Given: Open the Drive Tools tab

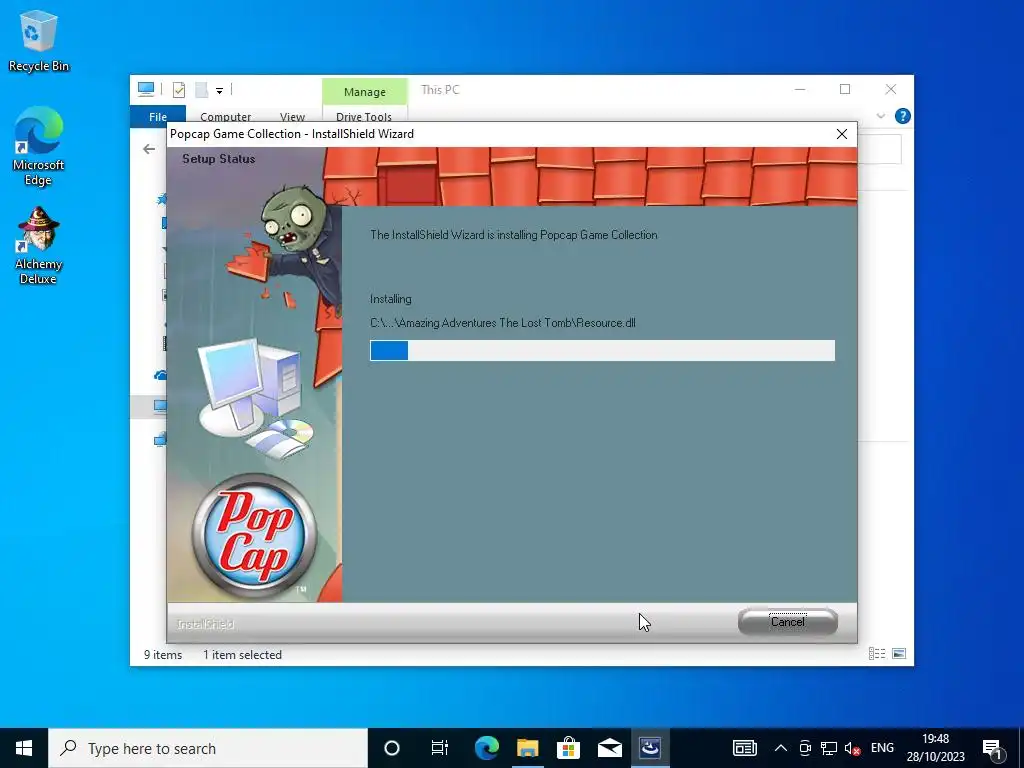Looking at the screenshot, I should pos(364,116).
